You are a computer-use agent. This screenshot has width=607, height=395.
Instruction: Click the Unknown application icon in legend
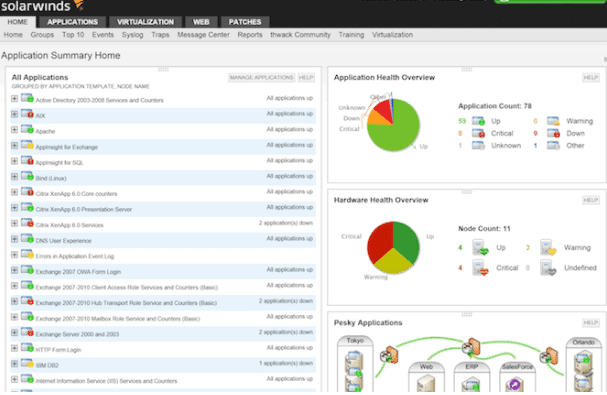point(478,146)
